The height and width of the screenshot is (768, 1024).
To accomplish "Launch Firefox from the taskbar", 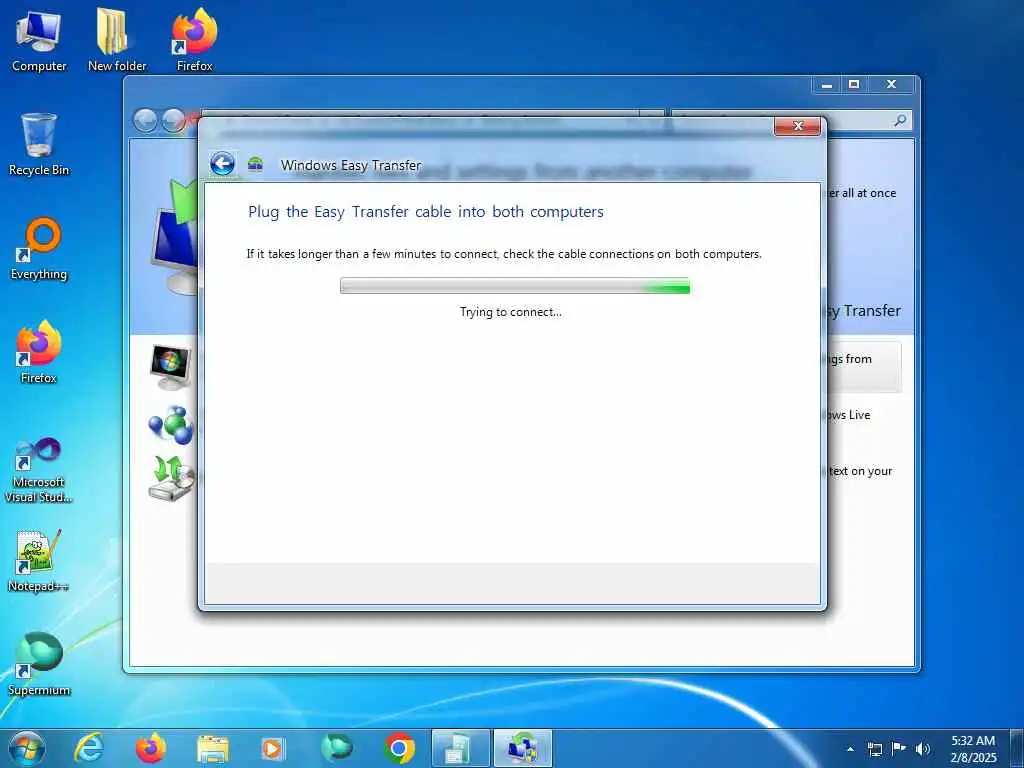I will tap(150, 748).
